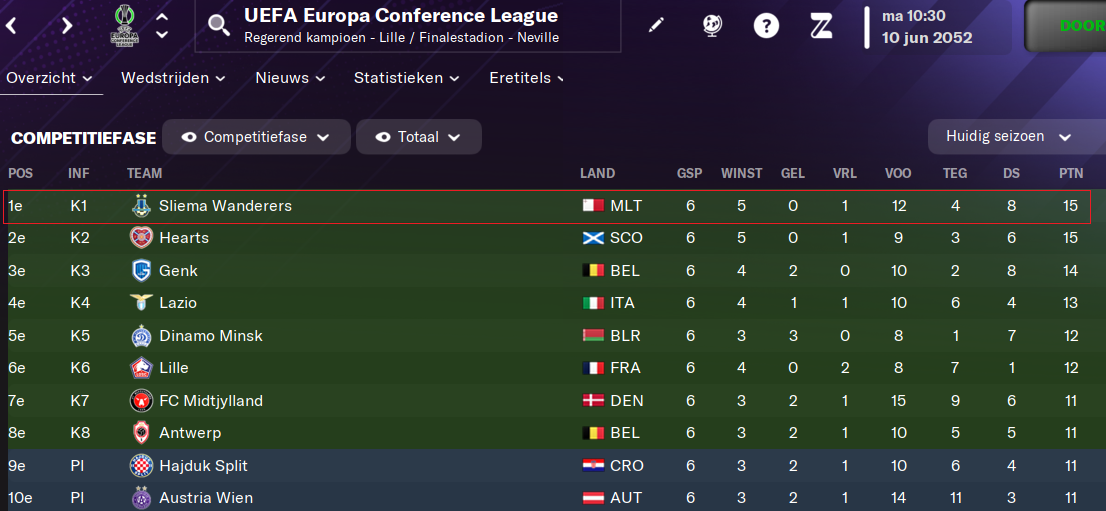Click the Sliema Wanderers club badge

(140, 206)
